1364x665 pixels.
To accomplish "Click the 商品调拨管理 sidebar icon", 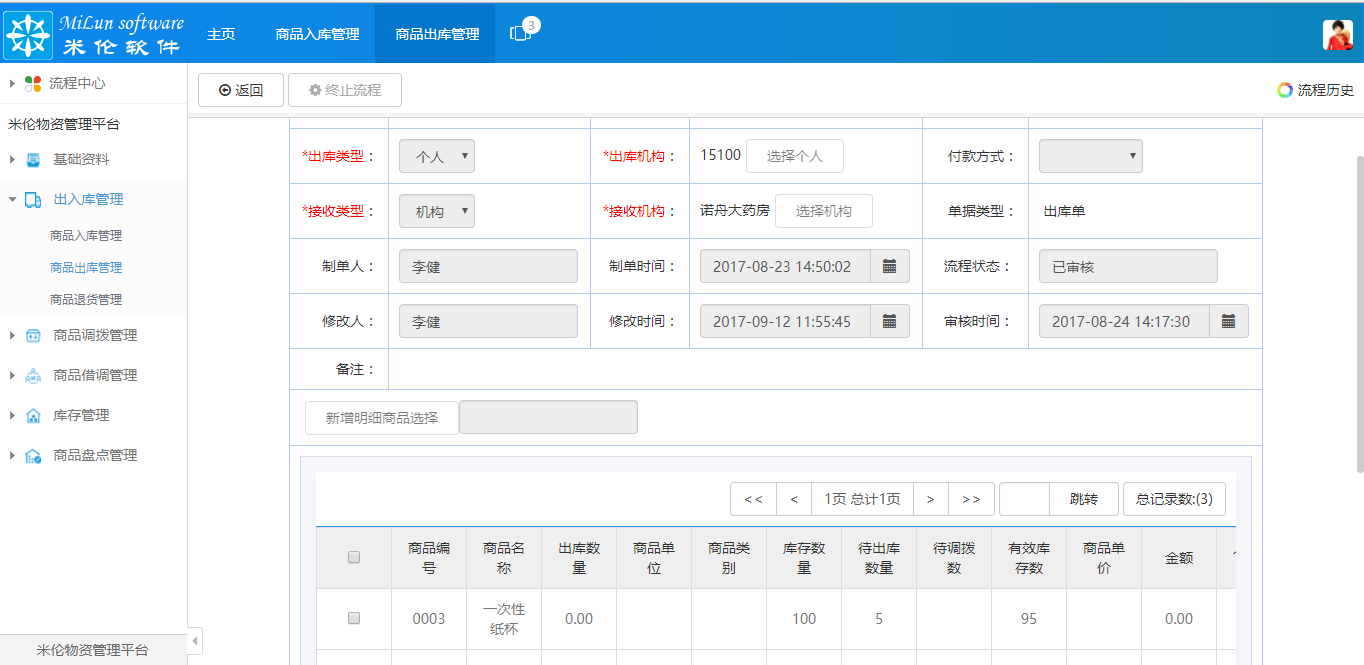I will click(33, 336).
